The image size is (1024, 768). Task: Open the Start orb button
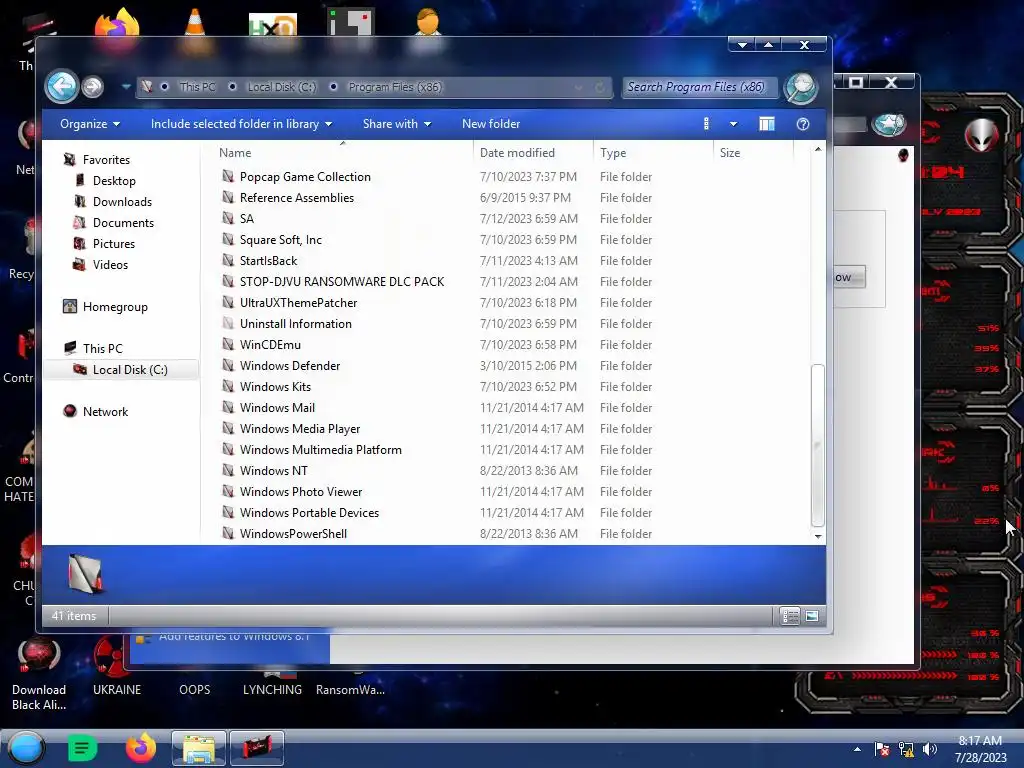[x=26, y=748]
